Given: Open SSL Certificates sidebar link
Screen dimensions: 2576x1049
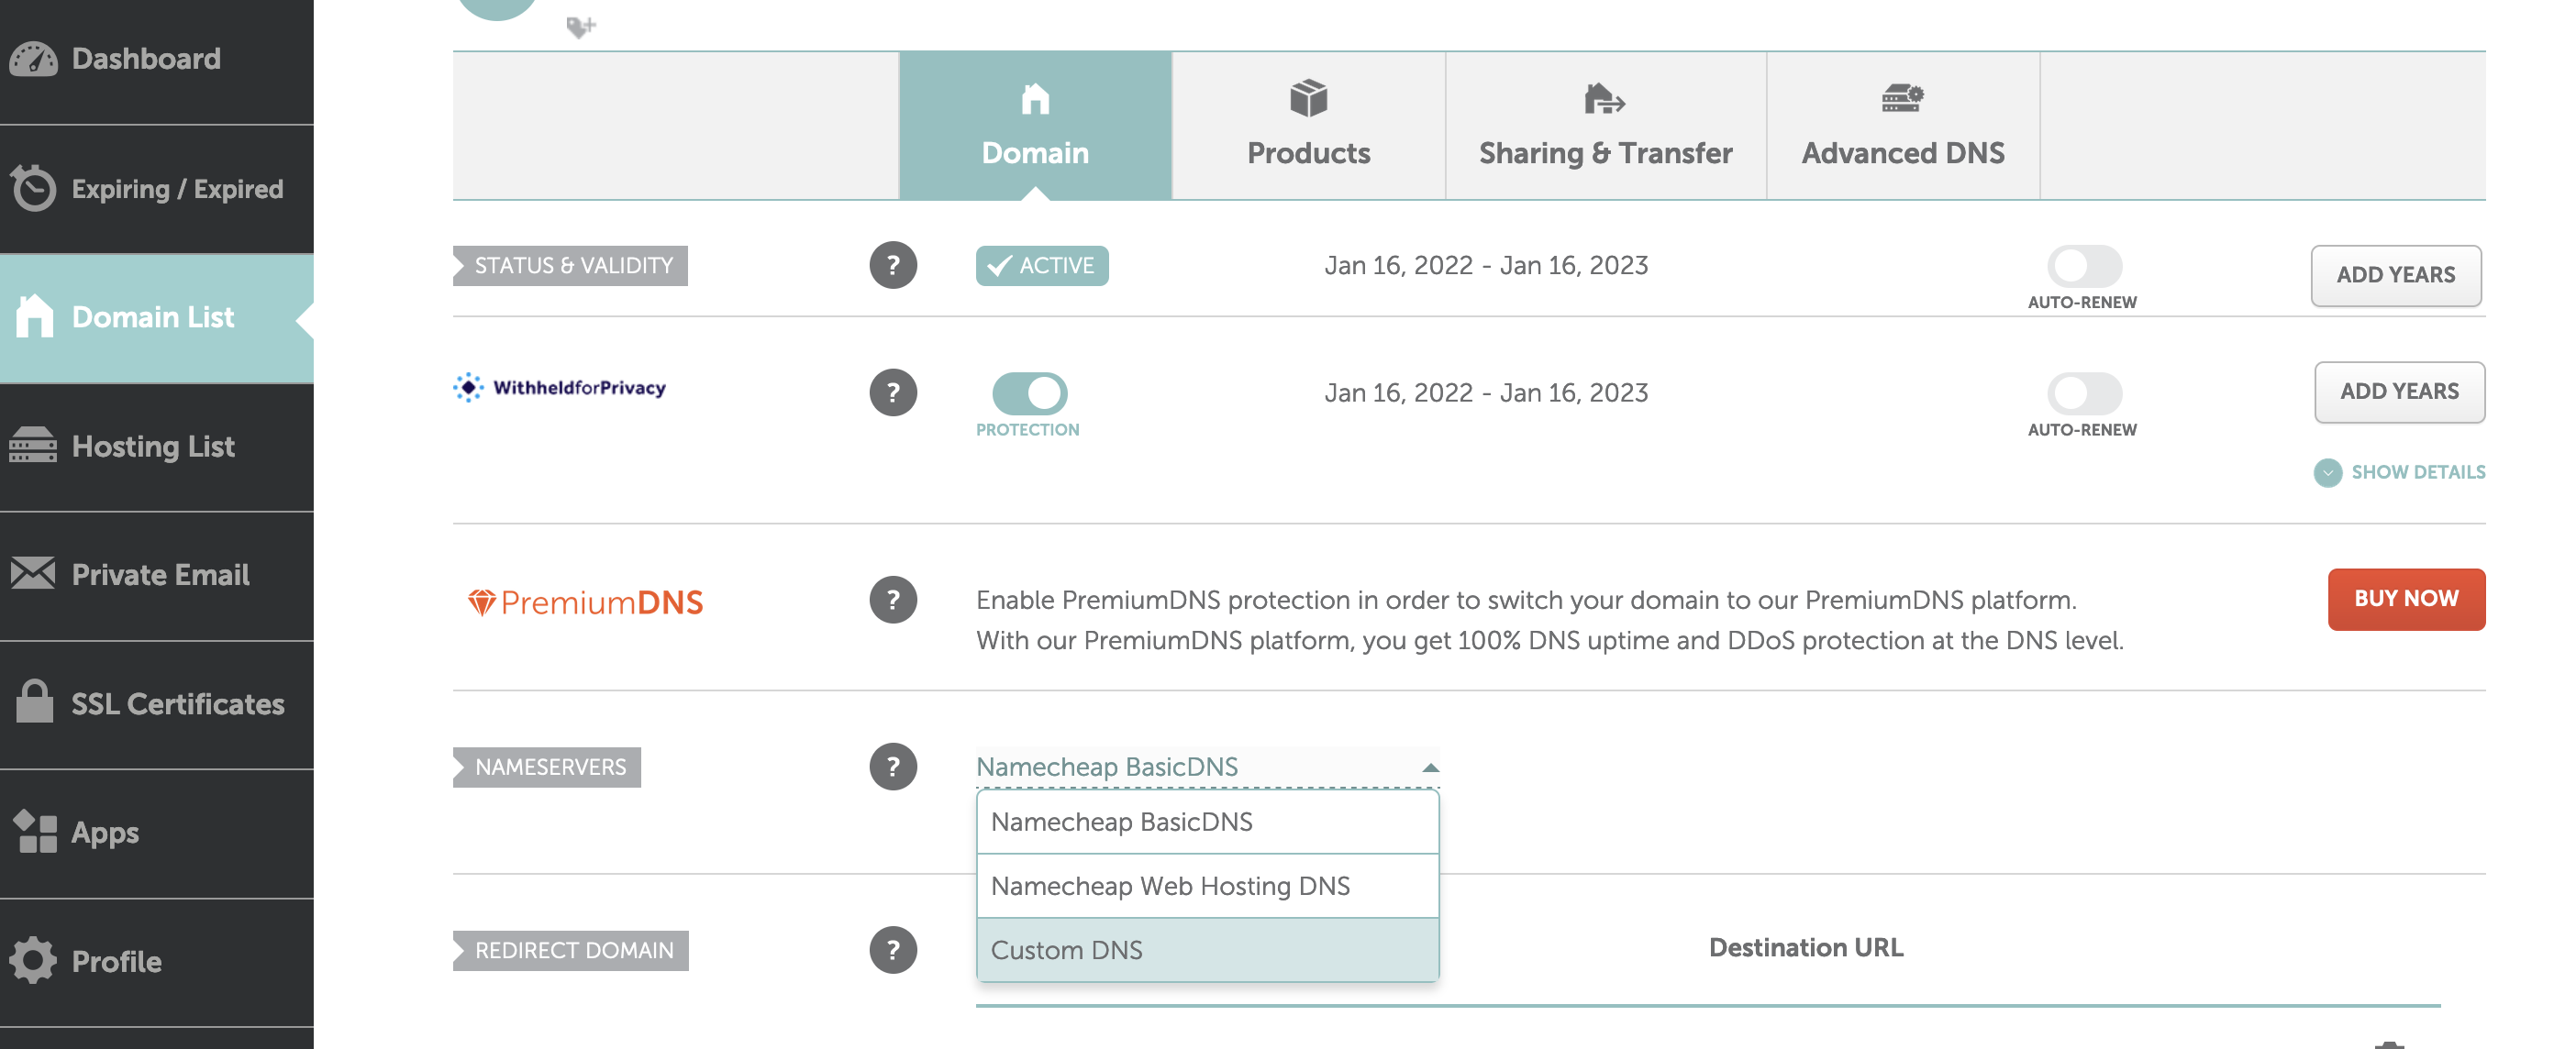Looking at the screenshot, I should point(156,704).
